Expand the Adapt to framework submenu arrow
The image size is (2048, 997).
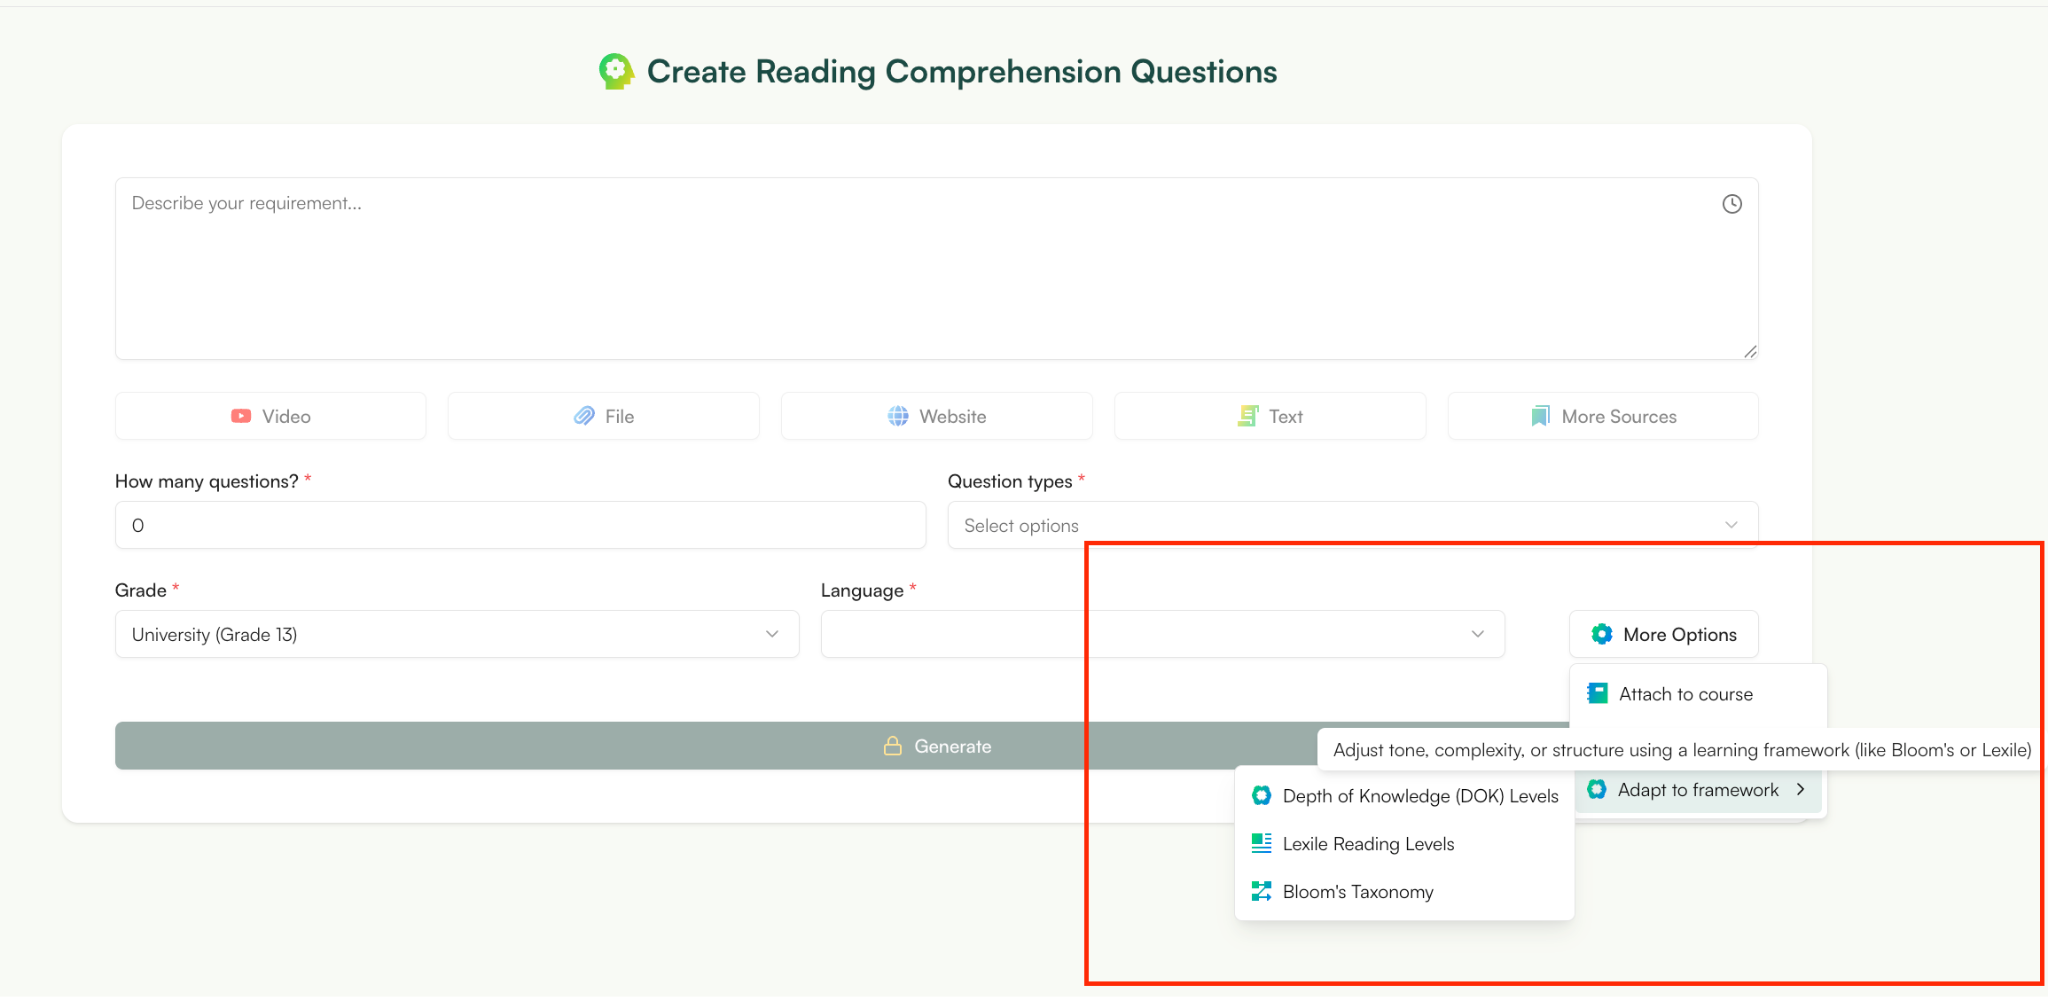coord(1801,789)
